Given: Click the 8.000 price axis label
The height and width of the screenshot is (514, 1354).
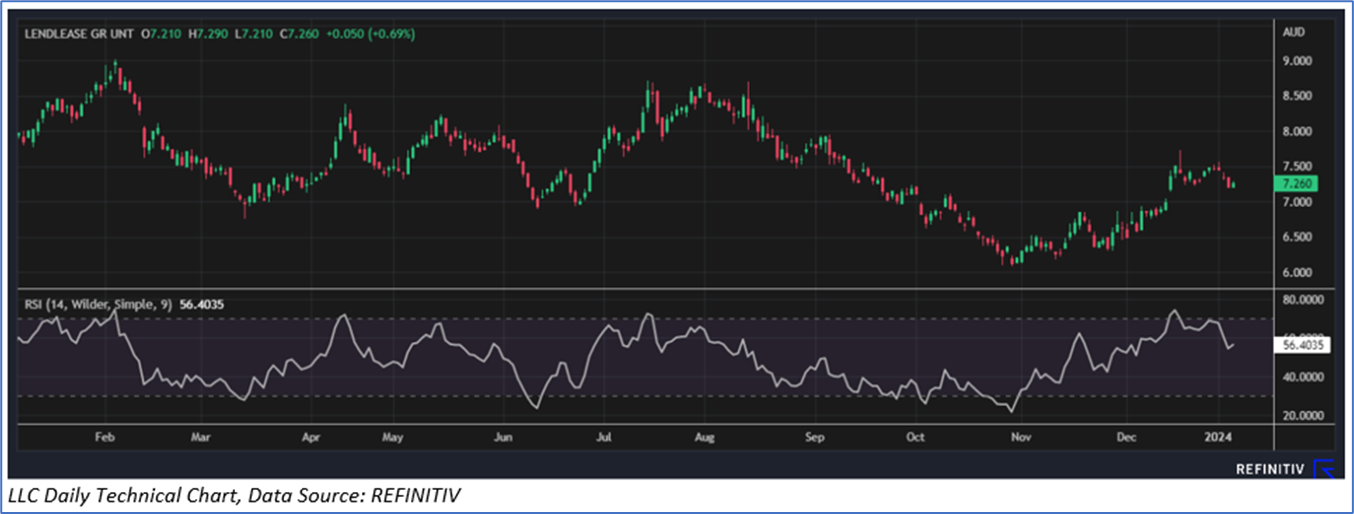Looking at the screenshot, I should tap(1297, 131).
